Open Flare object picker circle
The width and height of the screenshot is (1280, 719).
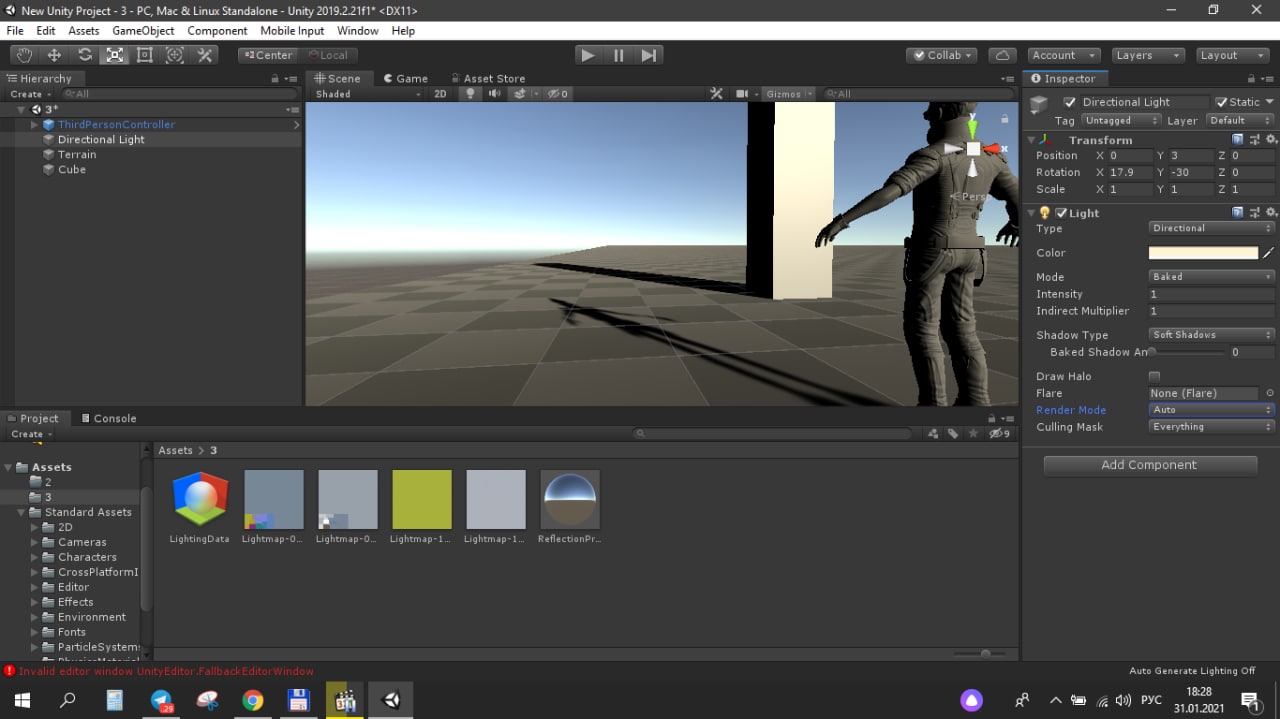[x=1270, y=393]
